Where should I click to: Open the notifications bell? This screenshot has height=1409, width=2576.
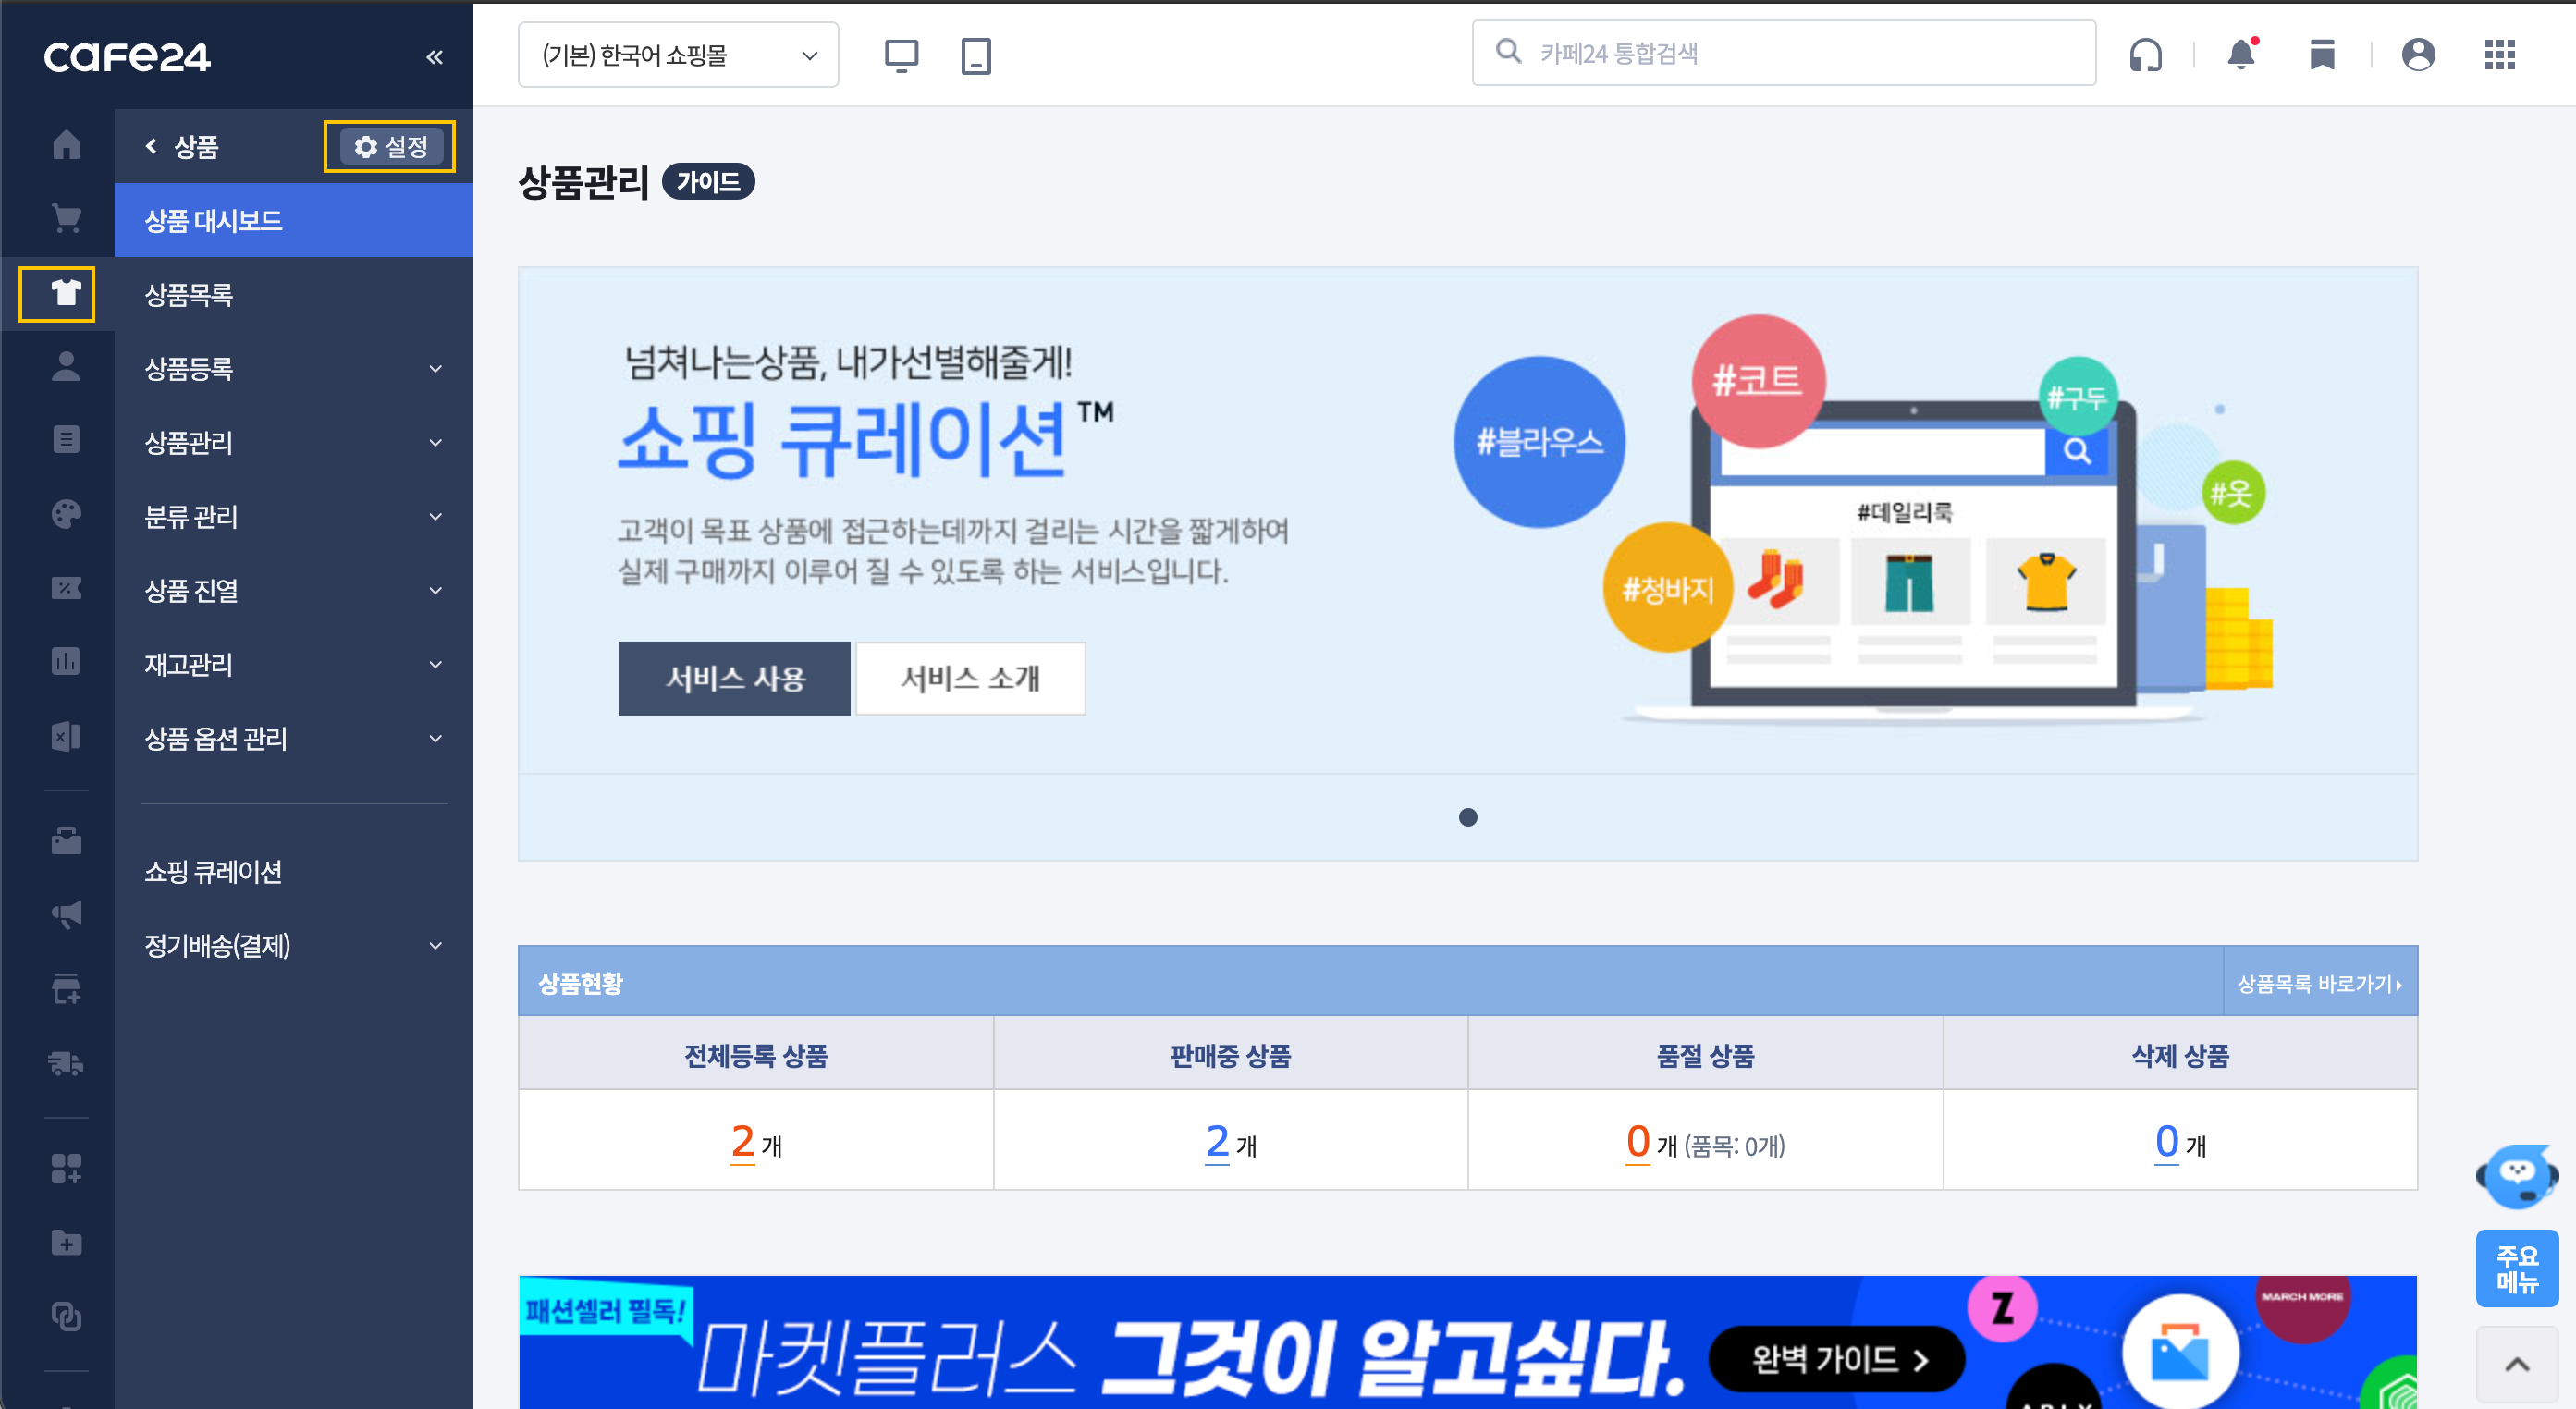tap(2242, 54)
